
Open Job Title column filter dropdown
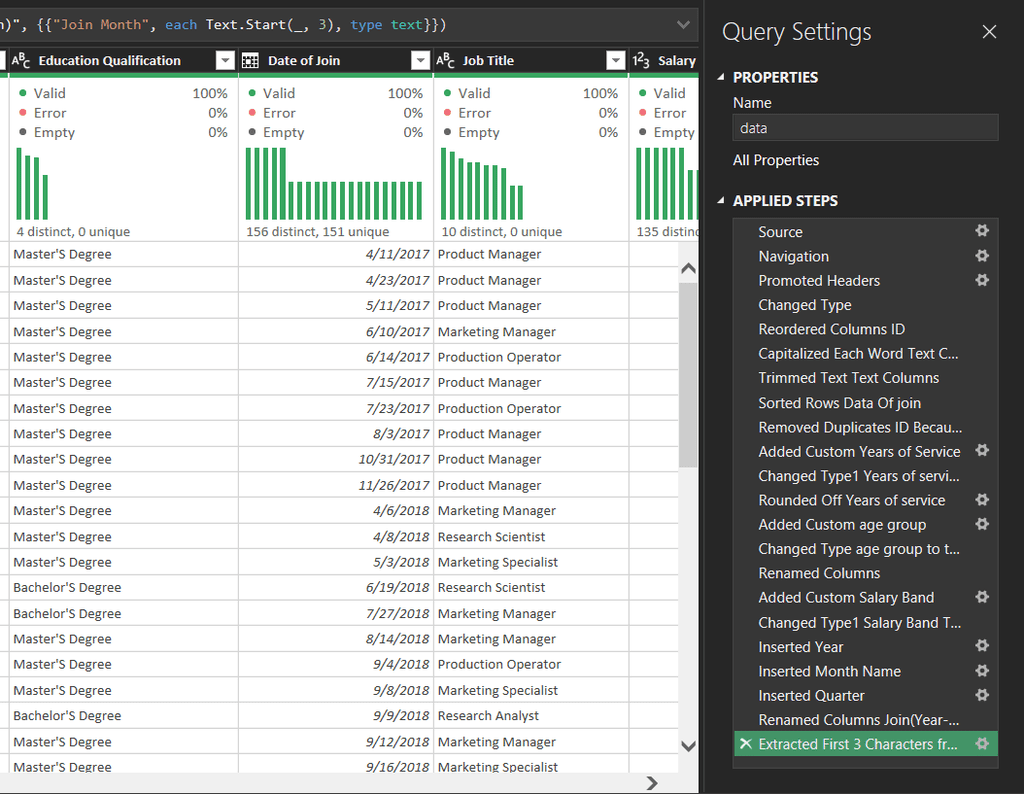point(616,61)
